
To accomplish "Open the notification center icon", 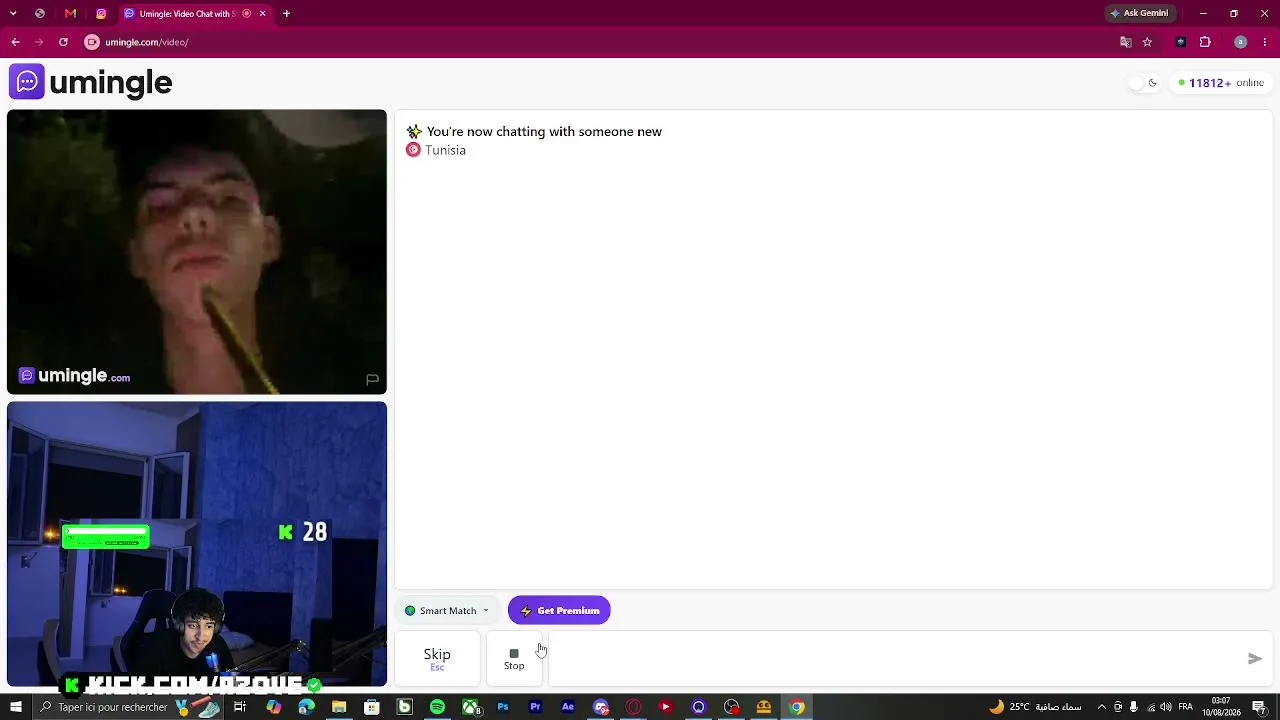I will 1258,707.
